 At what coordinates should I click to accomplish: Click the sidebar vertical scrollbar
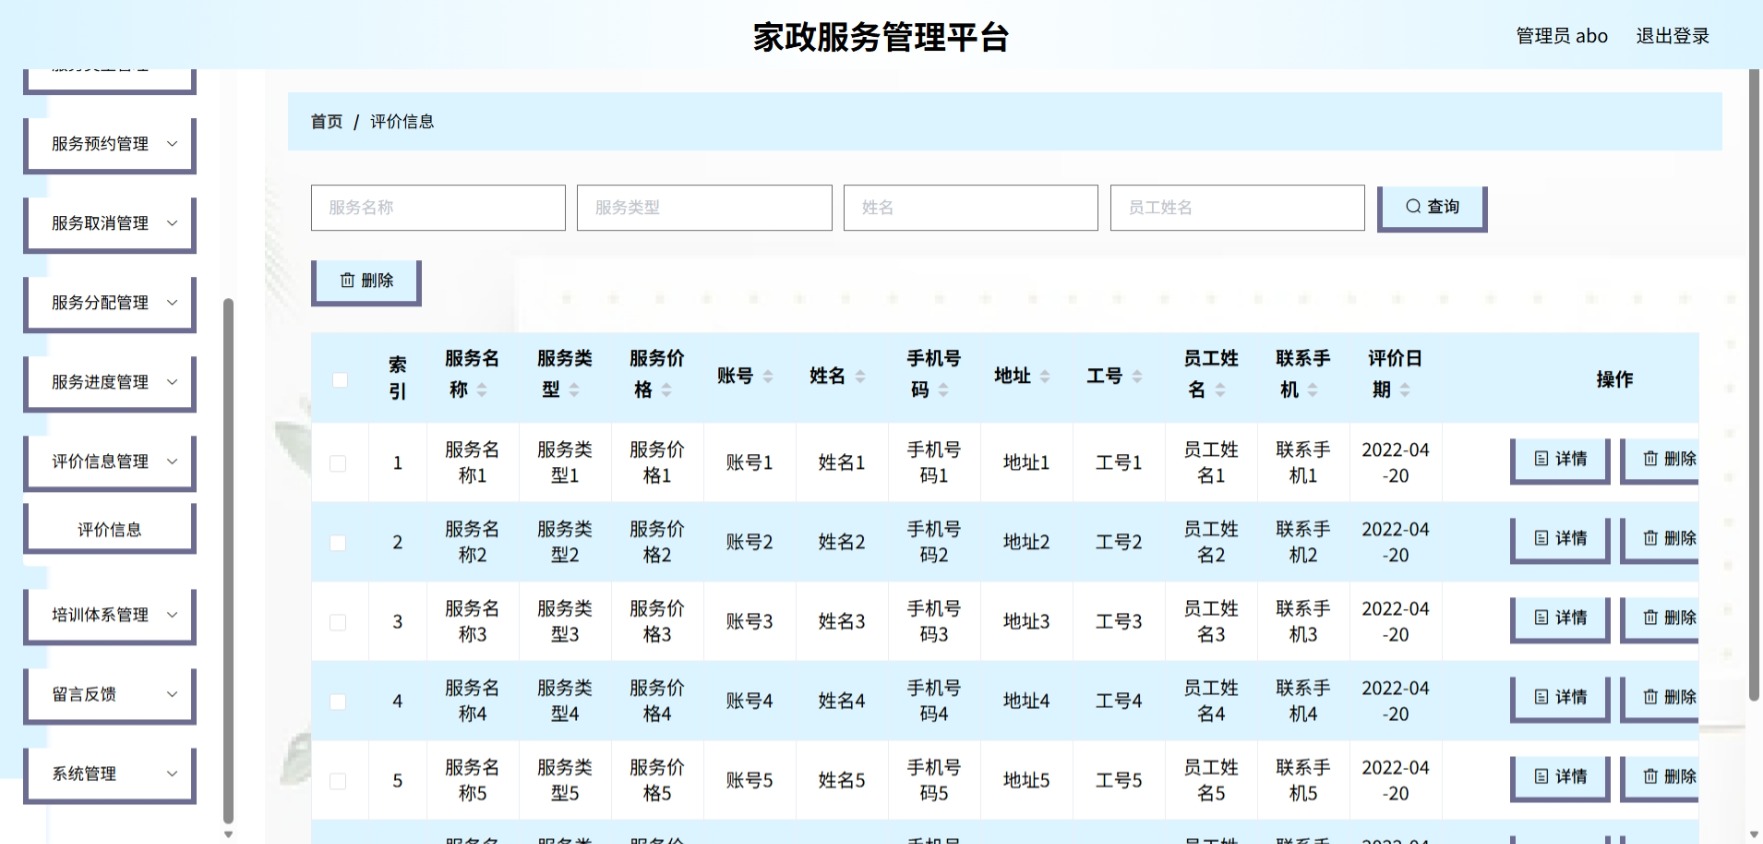(x=228, y=560)
